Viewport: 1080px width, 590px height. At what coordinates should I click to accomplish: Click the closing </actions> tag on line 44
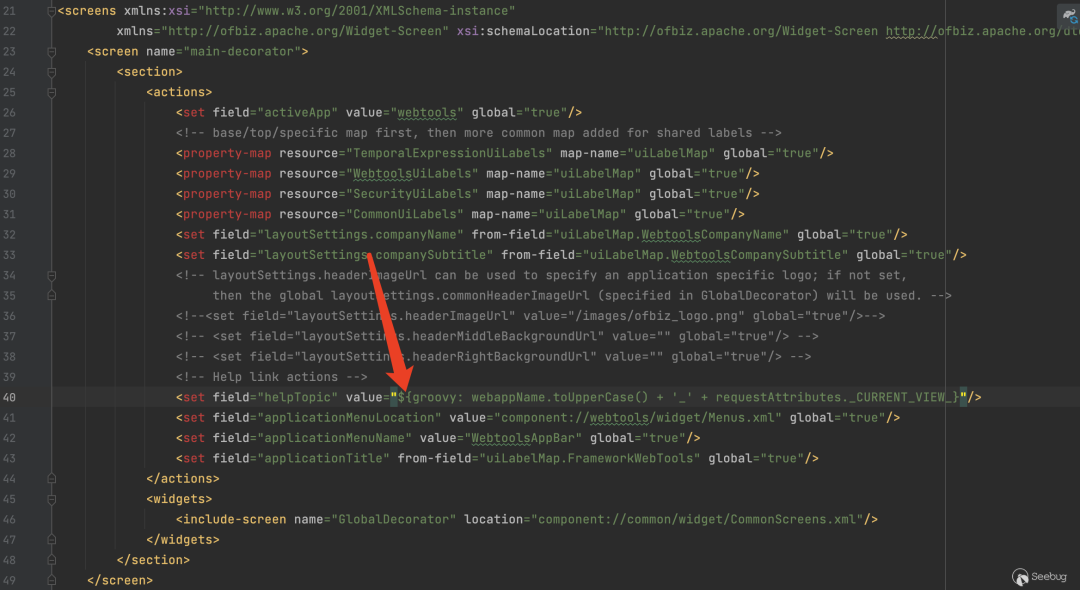click(x=183, y=478)
